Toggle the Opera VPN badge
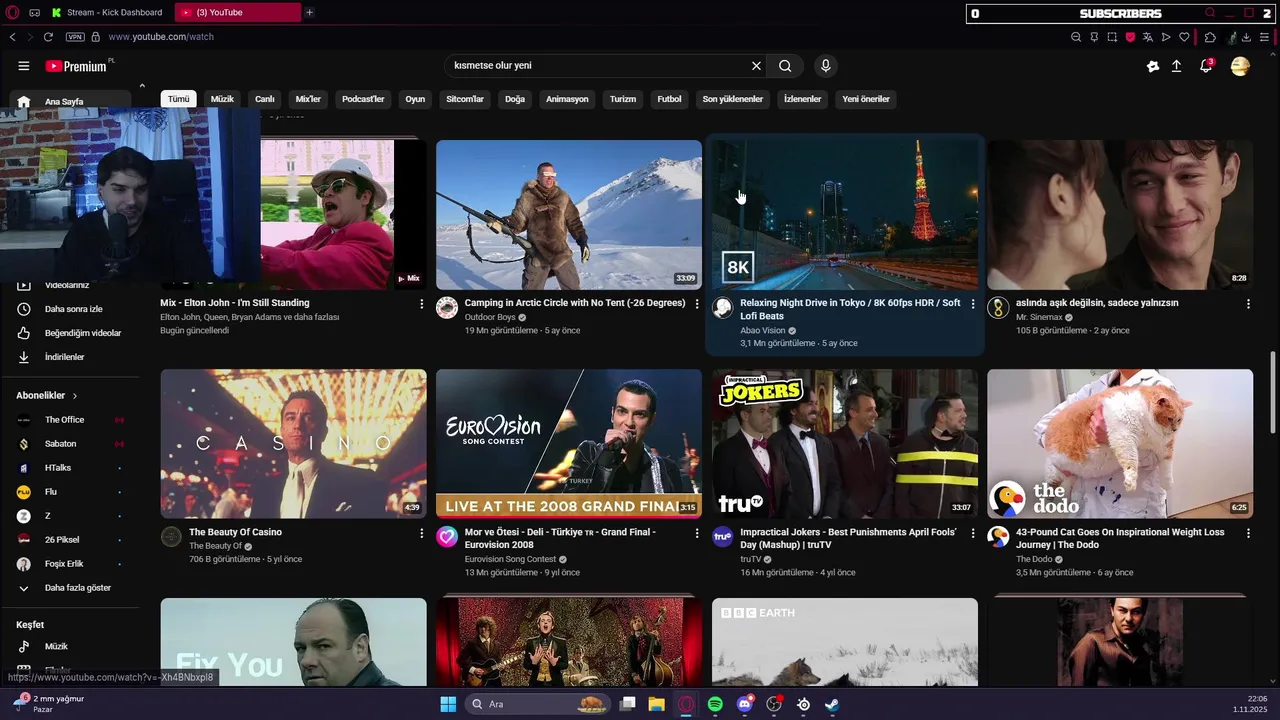Screen dimensions: 1280x720 [x=75, y=37]
